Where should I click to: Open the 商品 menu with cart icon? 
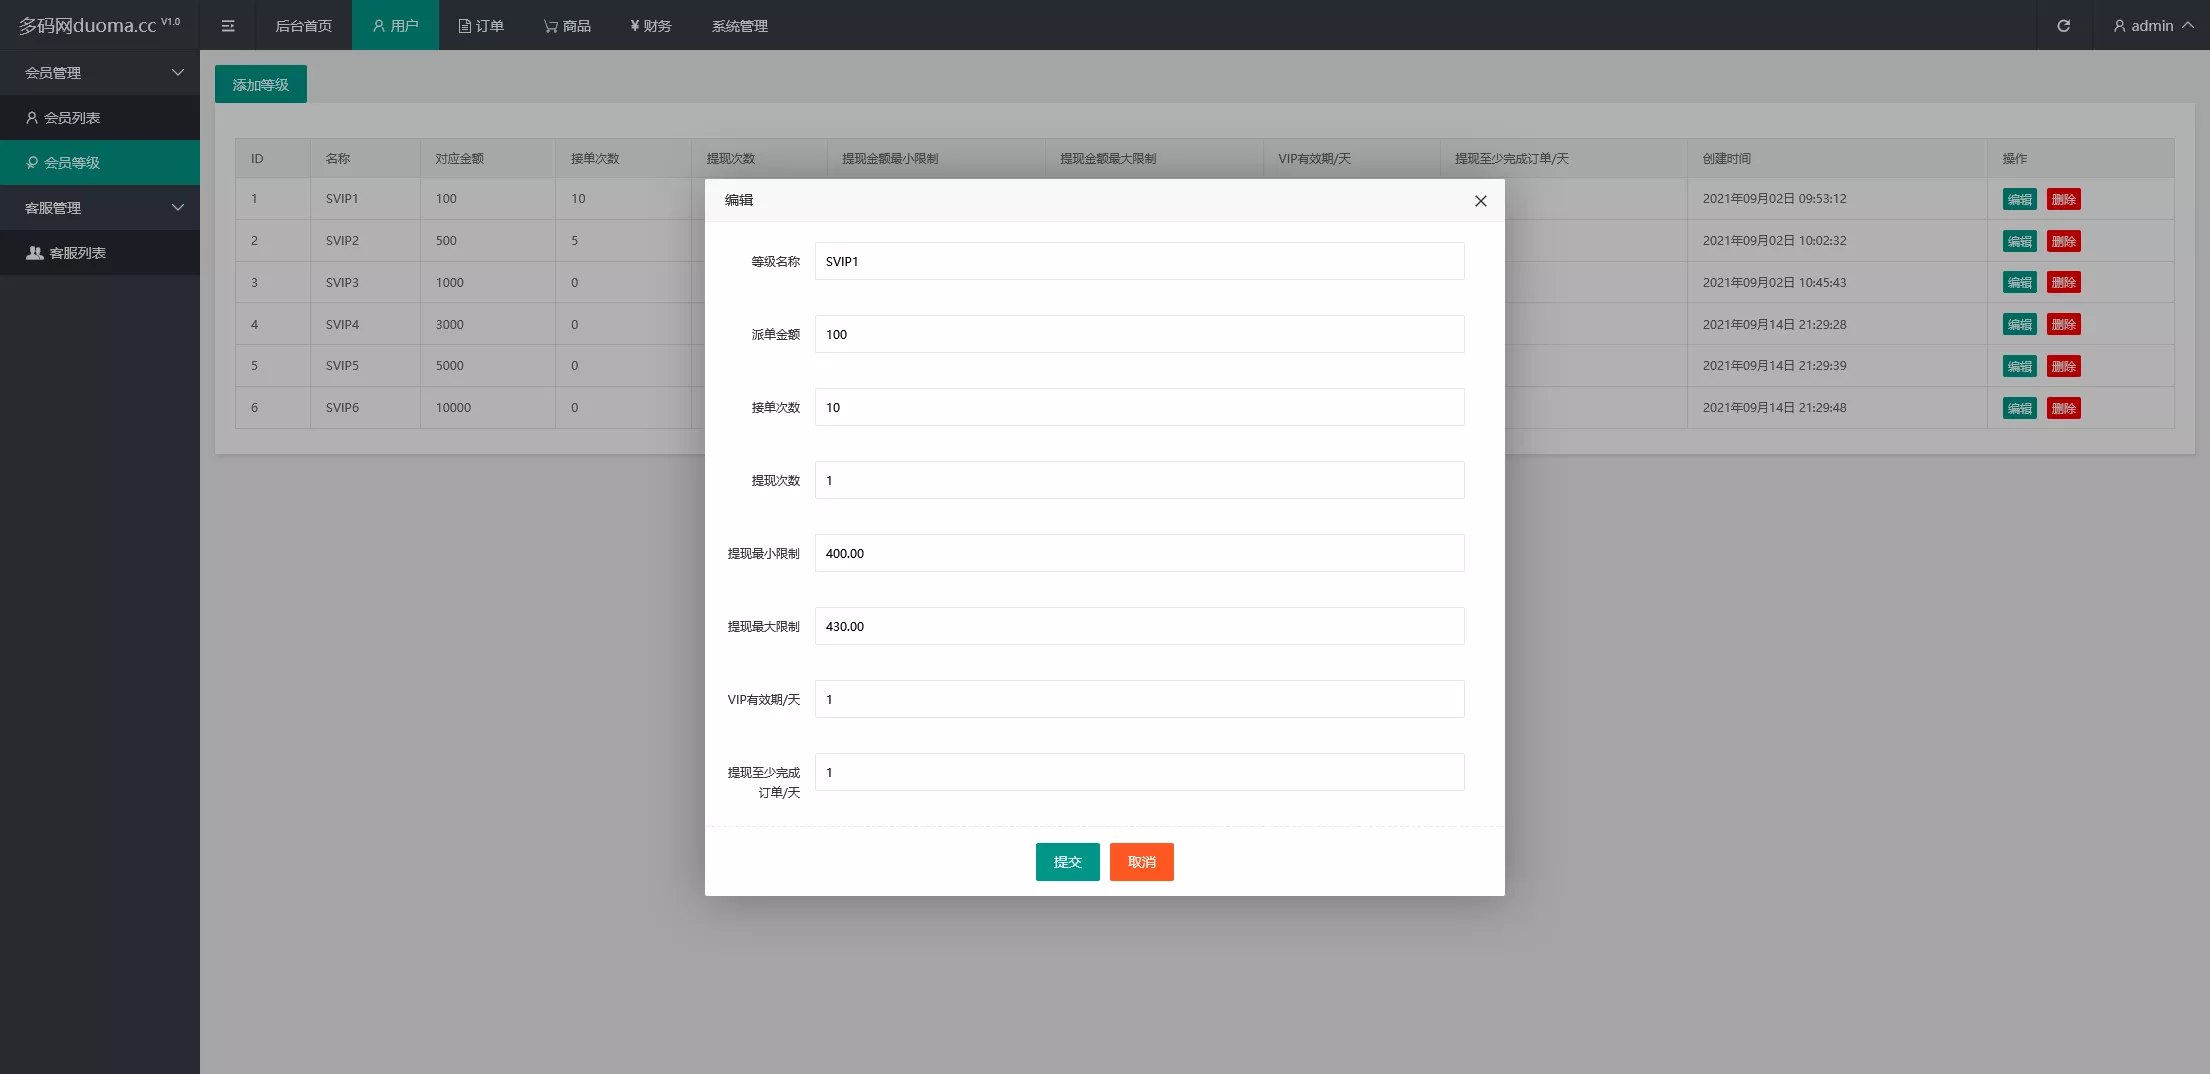coord(567,26)
